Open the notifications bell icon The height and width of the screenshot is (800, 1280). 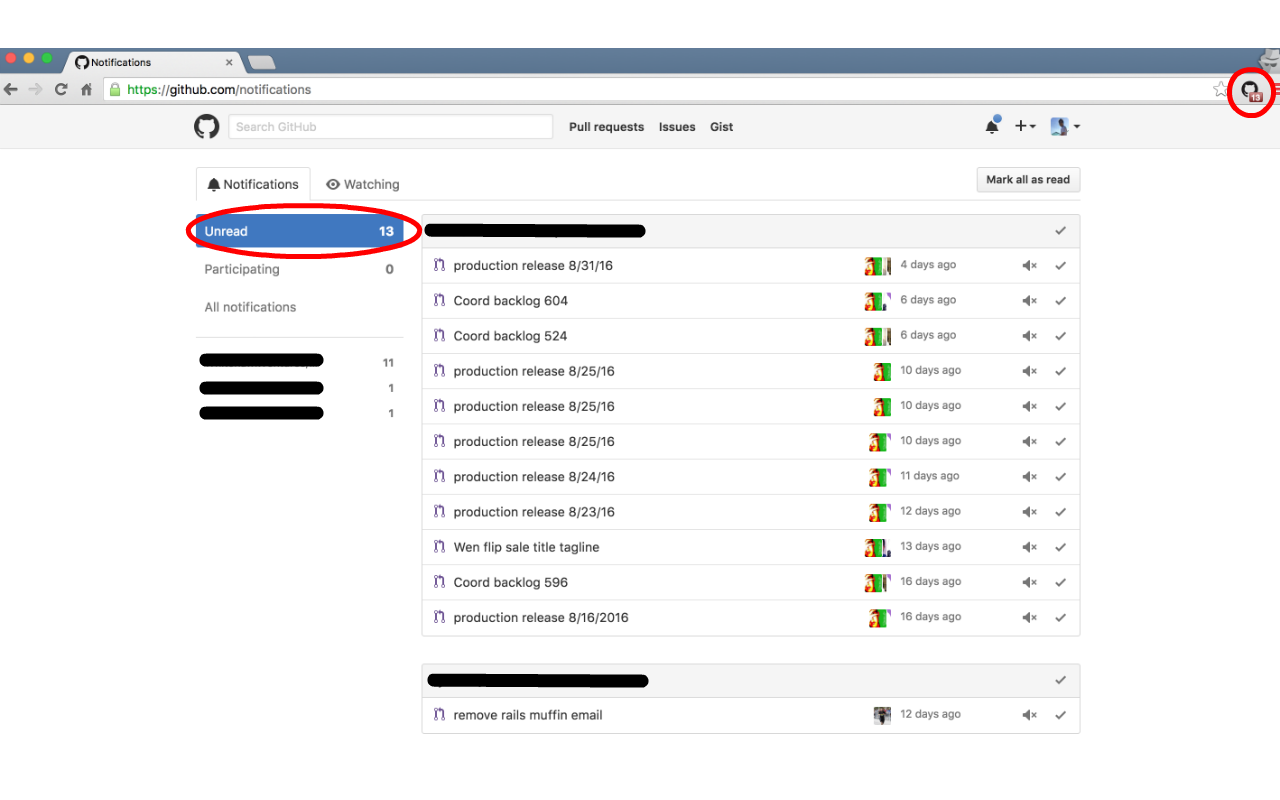[991, 126]
